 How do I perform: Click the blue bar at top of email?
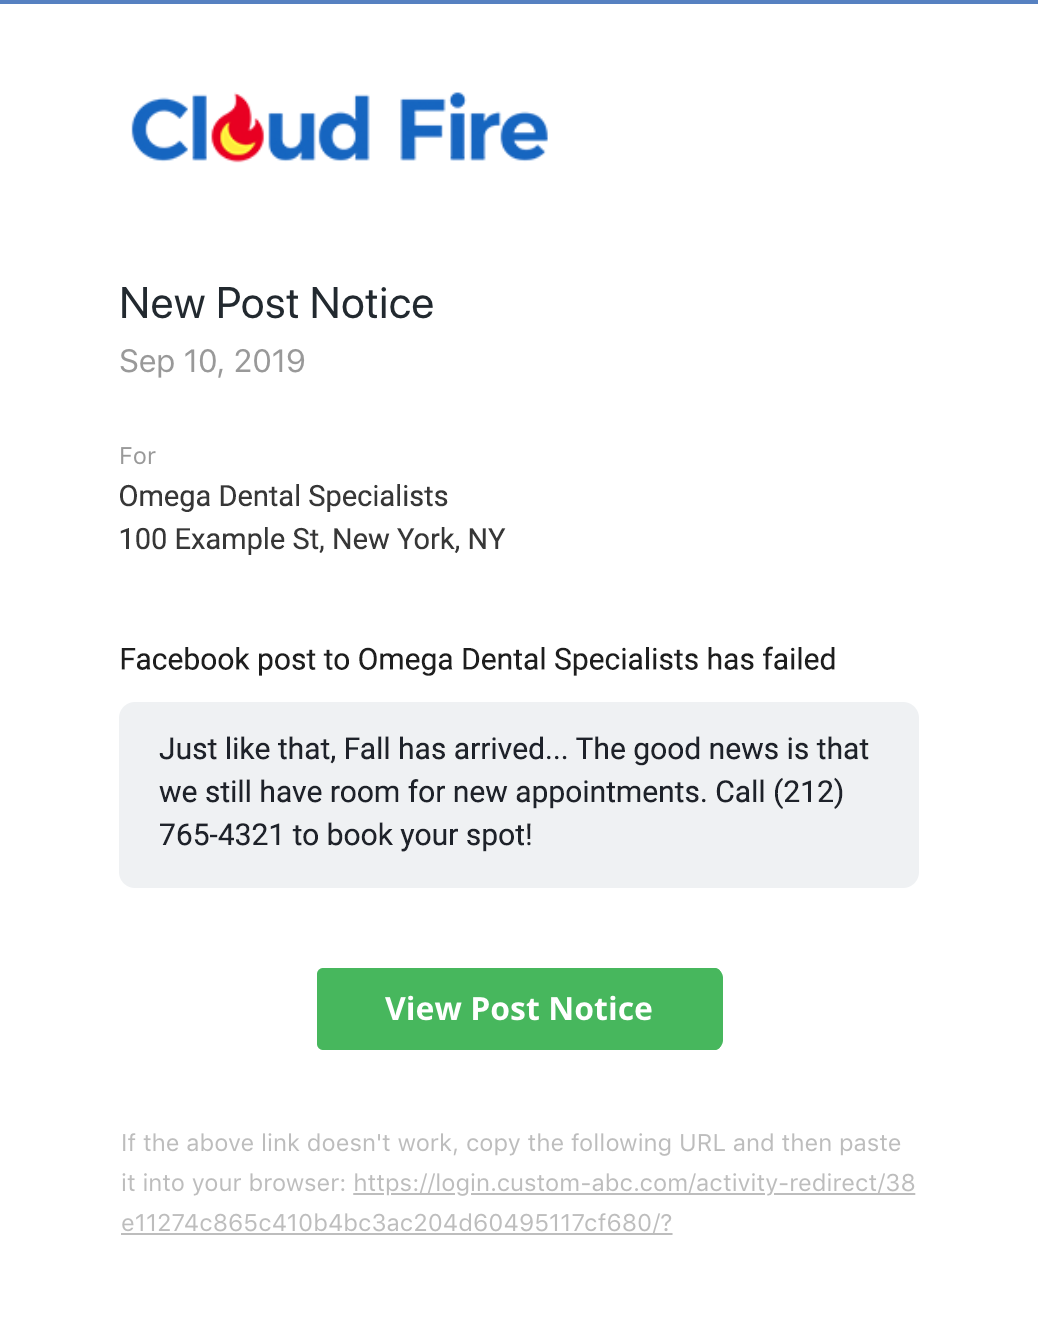519,2
